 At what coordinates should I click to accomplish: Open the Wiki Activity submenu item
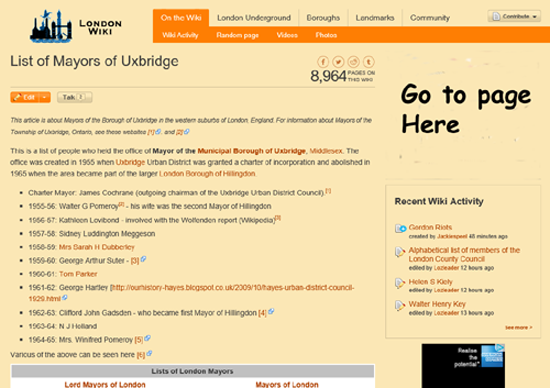(180, 35)
